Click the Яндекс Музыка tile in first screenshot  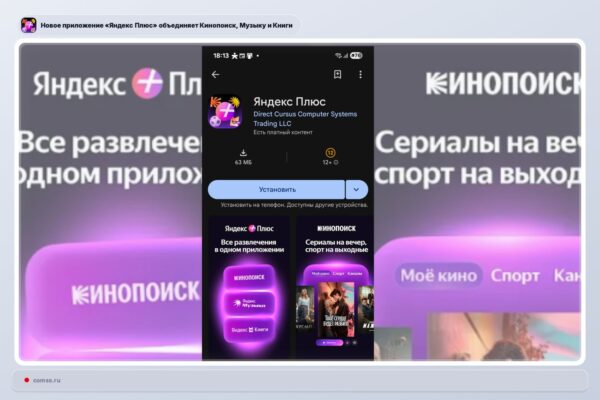point(249,304)
